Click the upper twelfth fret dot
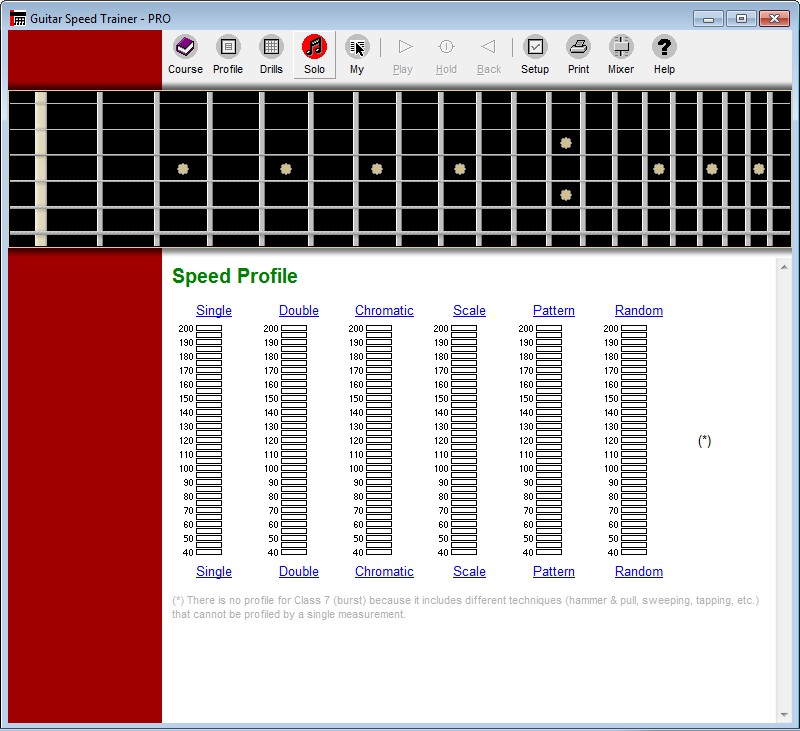Screen dimensions: 800x731 [x=566, y=143]
